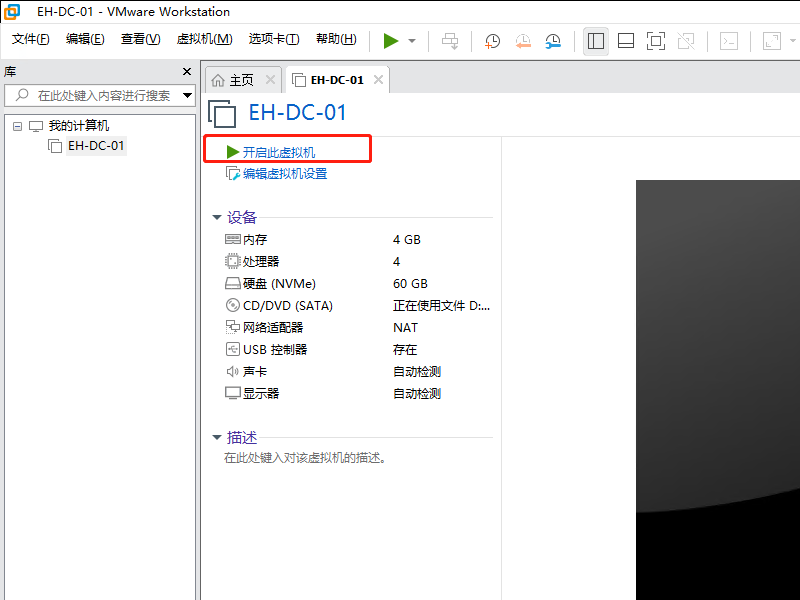Collapse the 描述 section triangle
This screenshot has height=600, width=800.
217,437
